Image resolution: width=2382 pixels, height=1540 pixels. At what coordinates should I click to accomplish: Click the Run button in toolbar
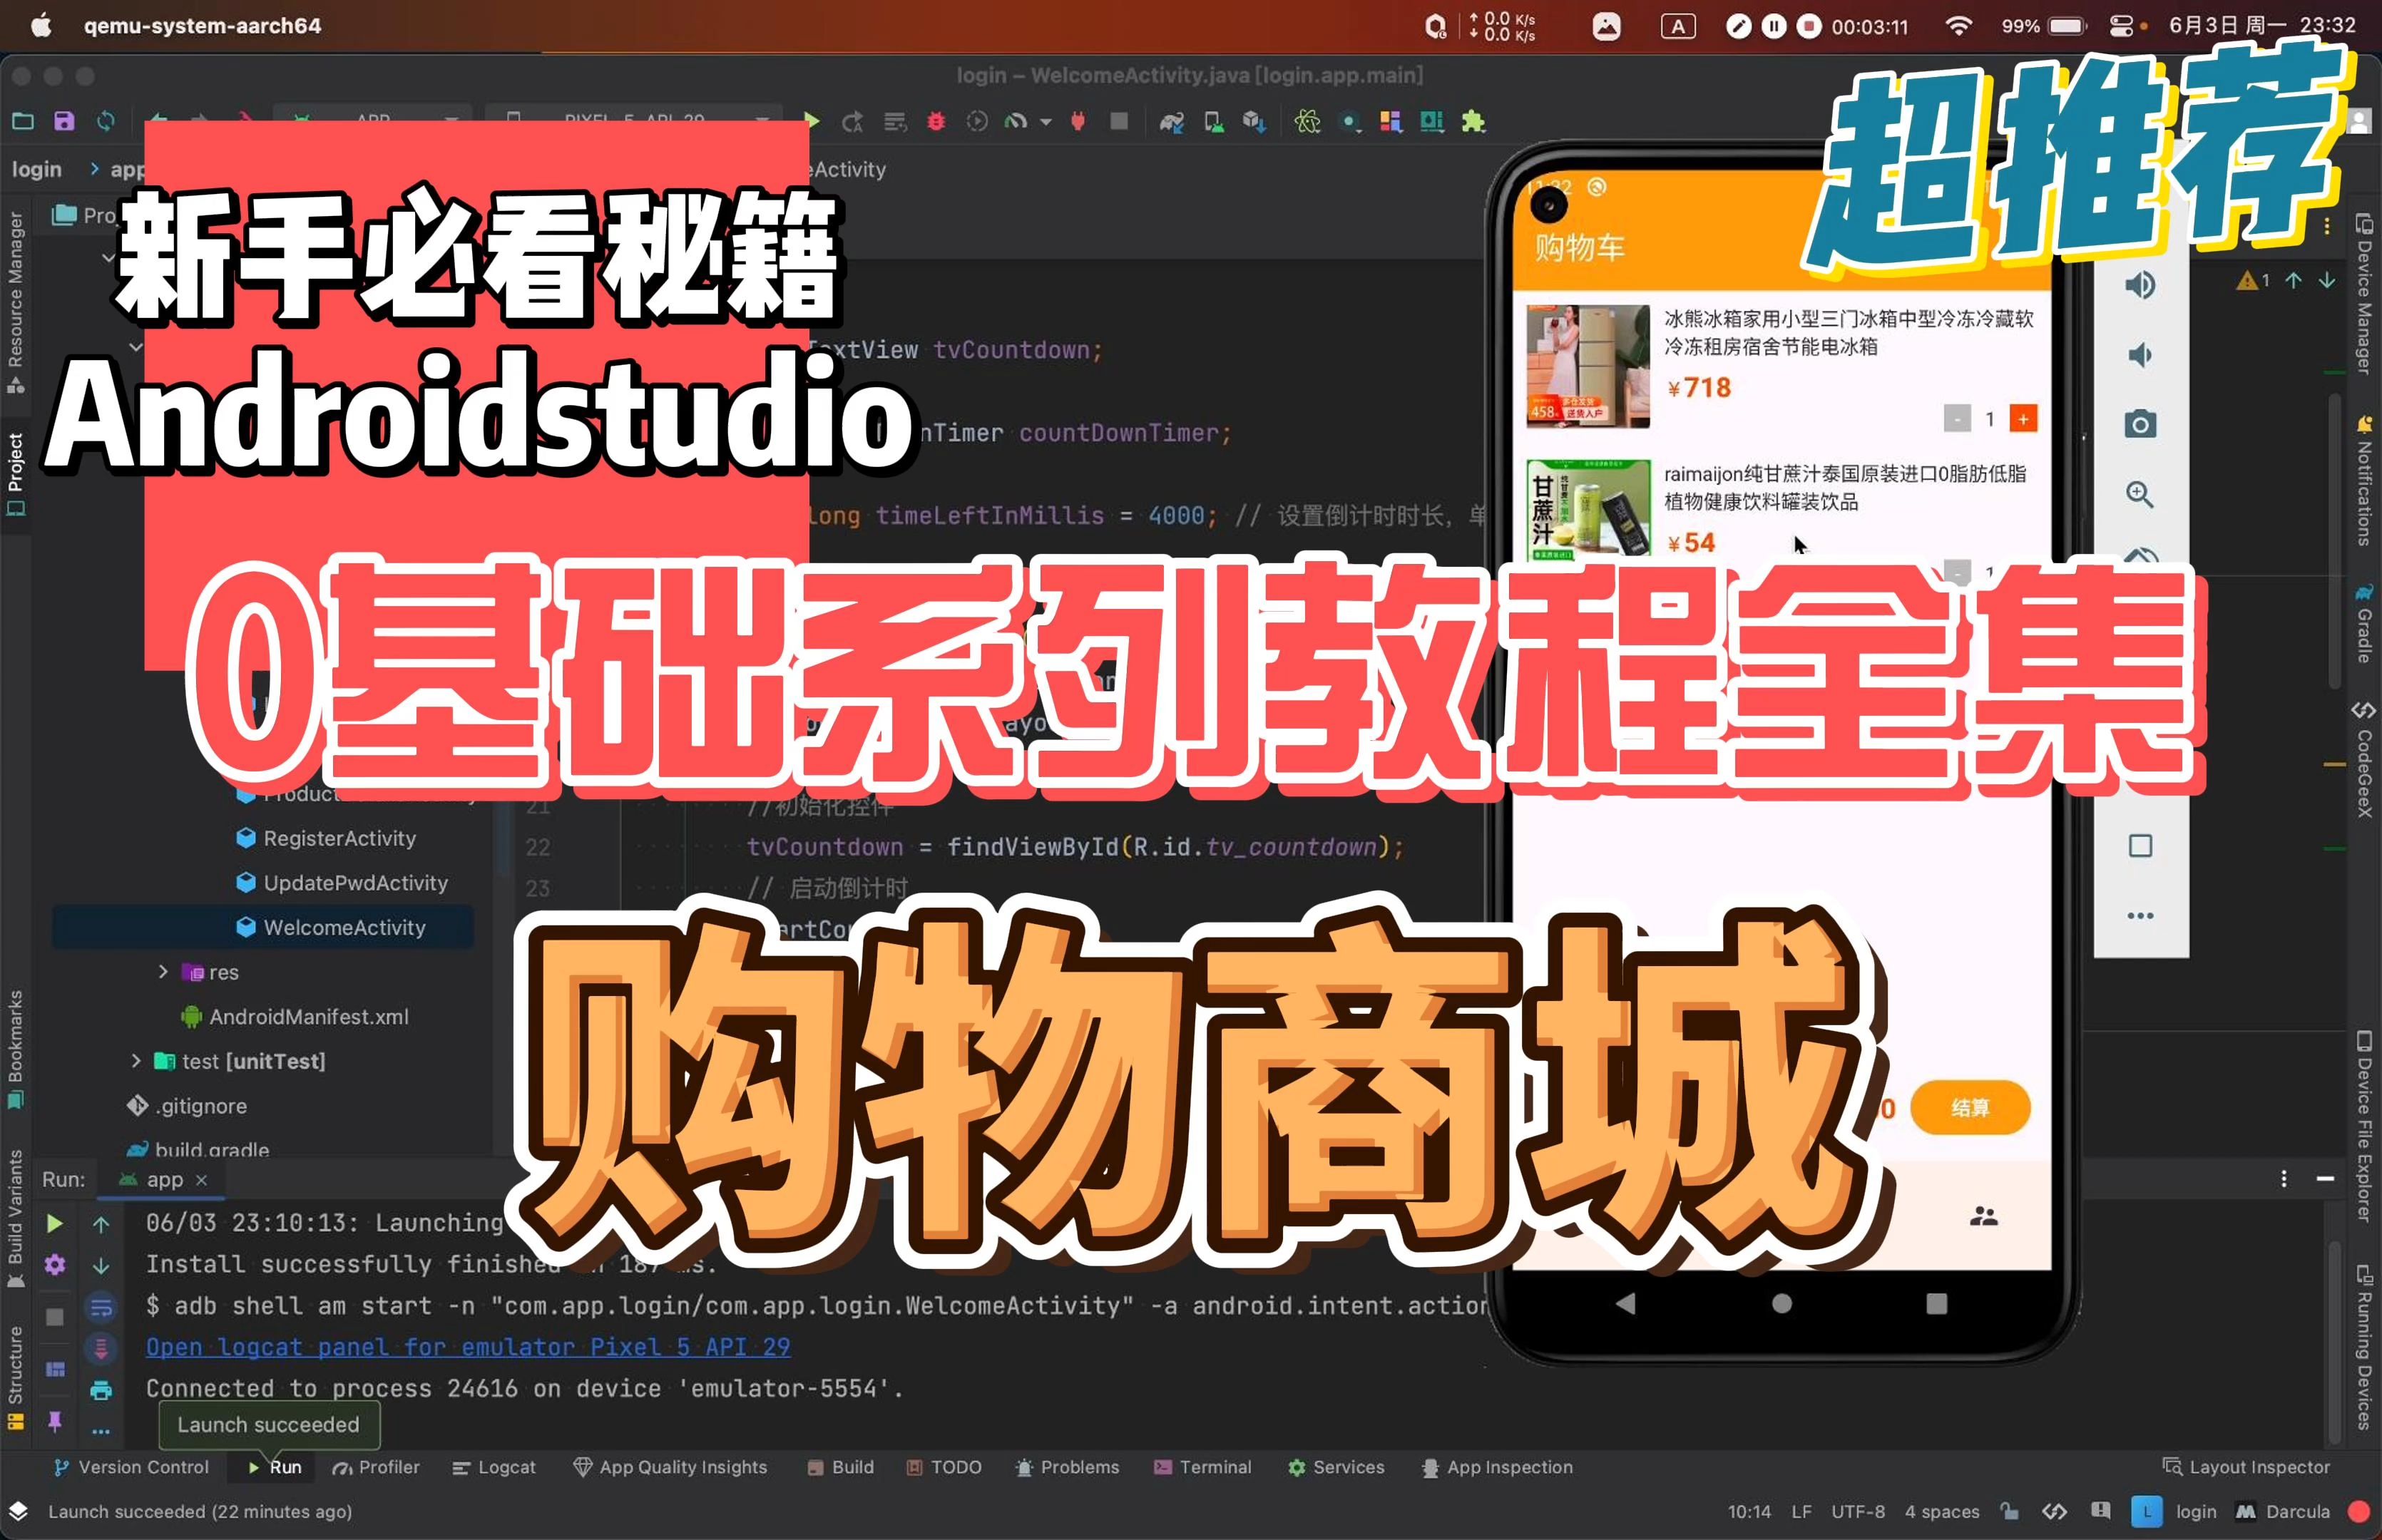811,121
